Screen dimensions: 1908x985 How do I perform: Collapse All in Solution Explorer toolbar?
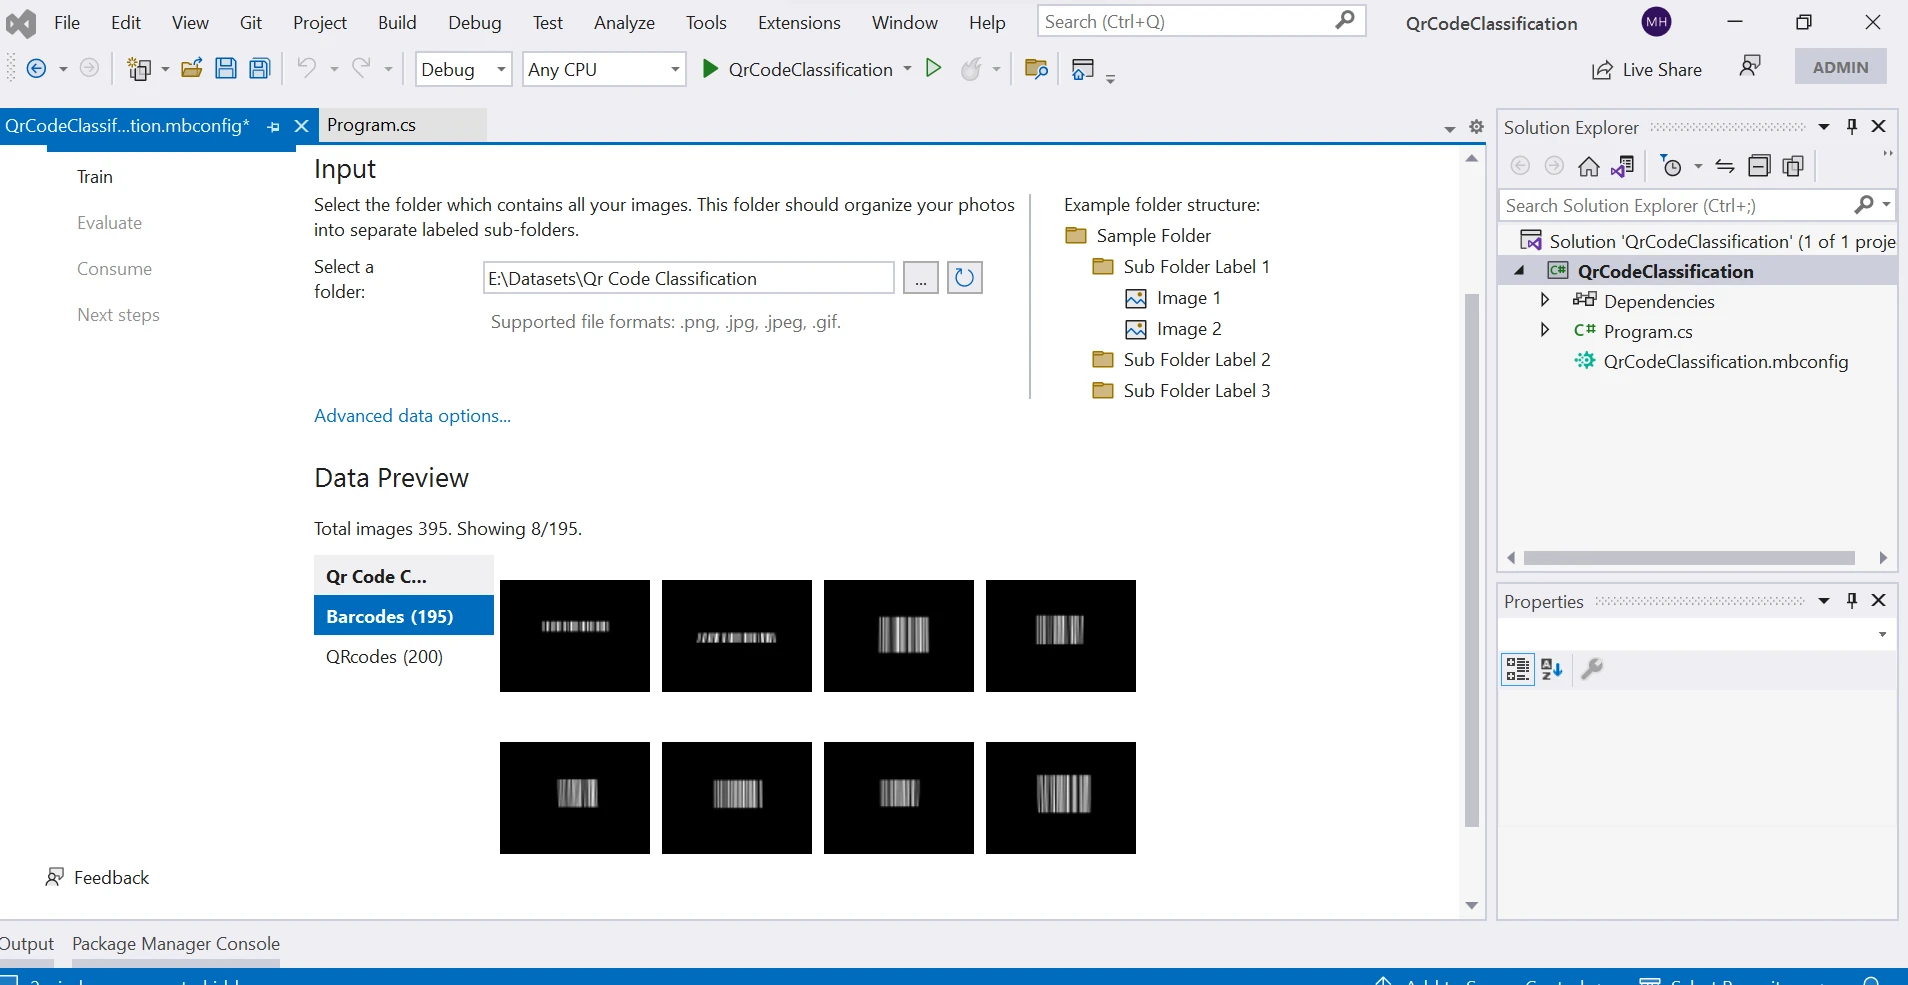(x=1759, y=166)
